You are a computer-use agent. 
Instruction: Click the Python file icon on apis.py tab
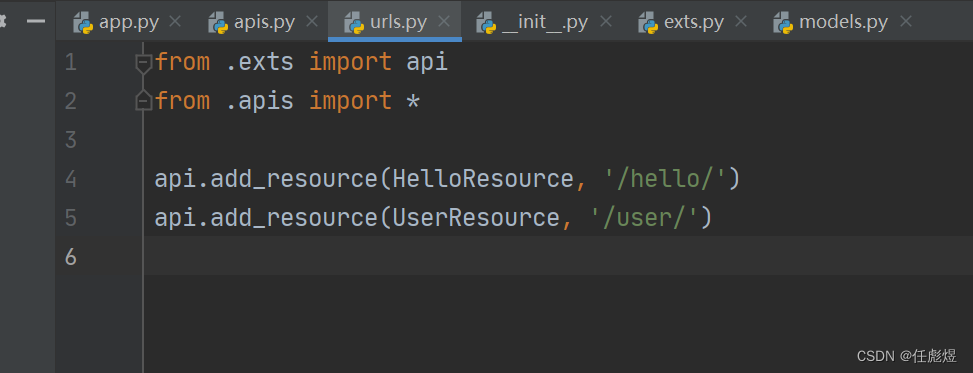coord(218,23)
